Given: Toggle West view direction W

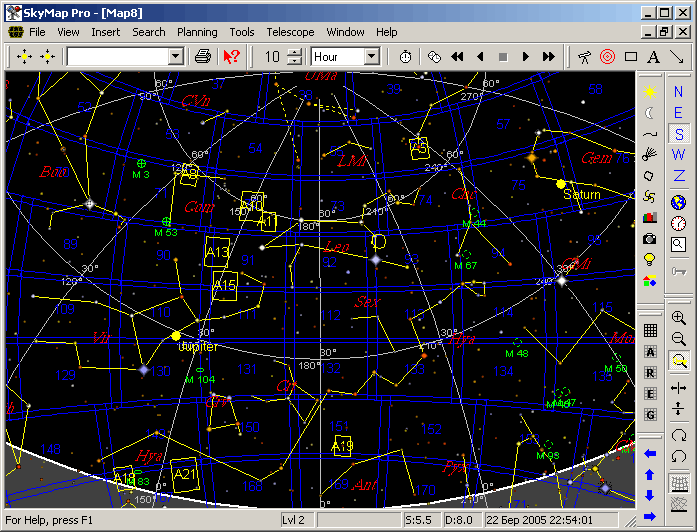Looking at the screenshot, I should pyautogui.click(x=678, y=155).
